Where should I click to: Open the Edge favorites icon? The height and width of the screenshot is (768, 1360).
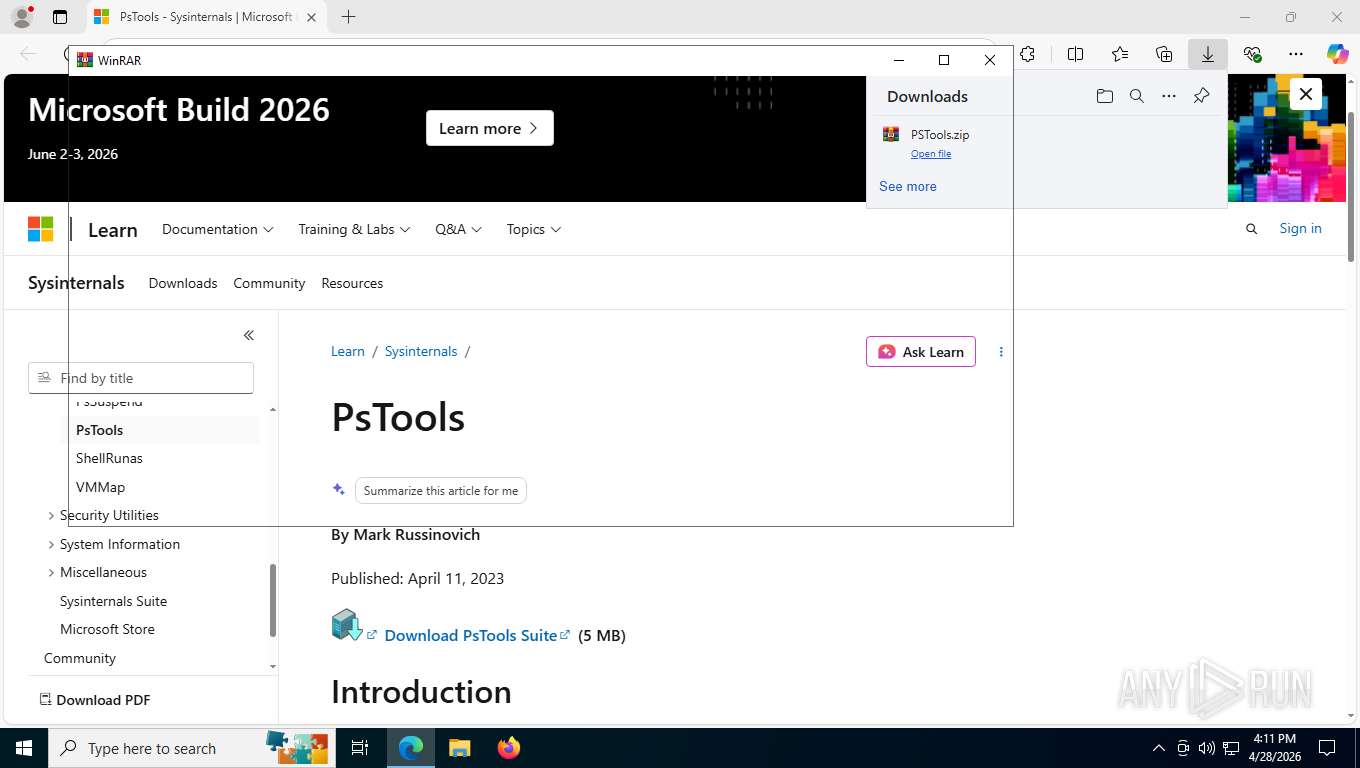click(1119, 54)
